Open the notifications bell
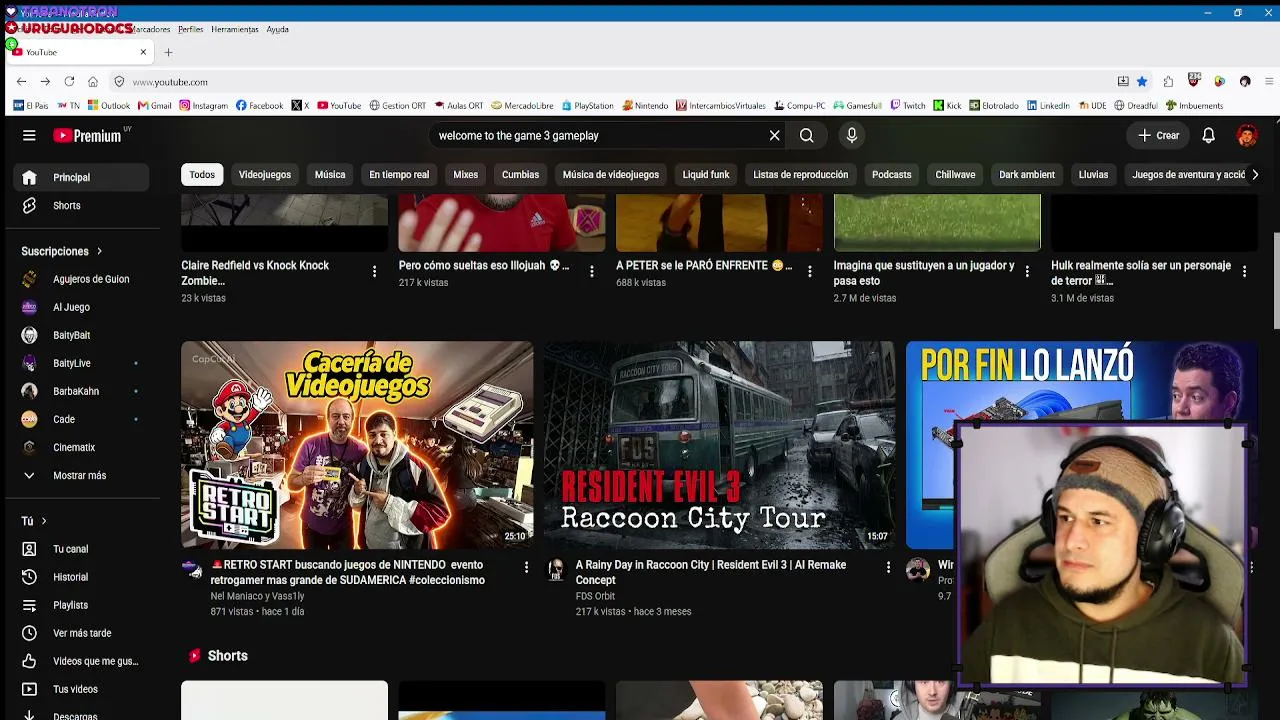The image size is (1280, 720). pyautogui.click(x=1208, y=135)
